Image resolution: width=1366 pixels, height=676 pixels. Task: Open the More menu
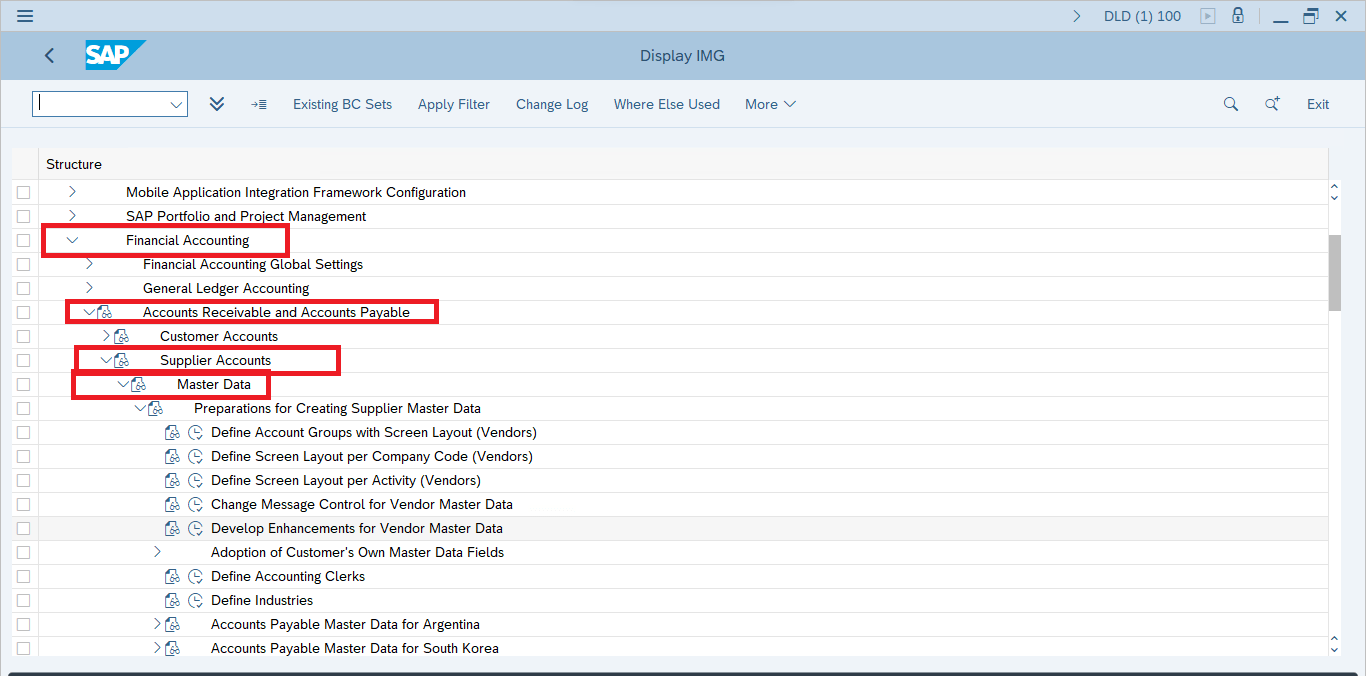click(770, 104)
